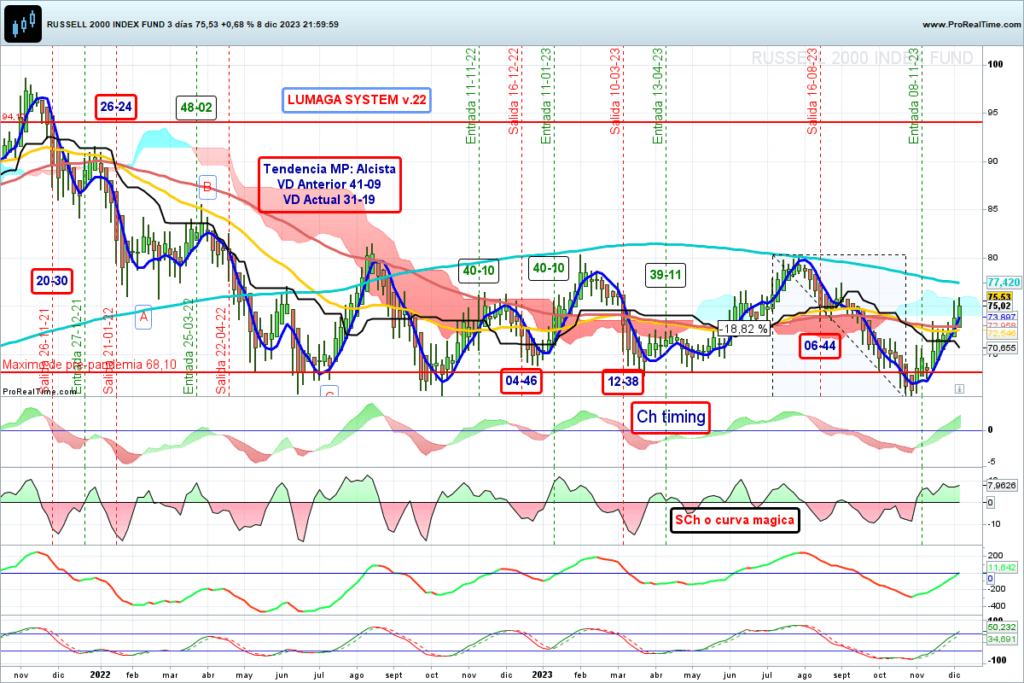Click the yellow 72,546 price tag
This screenshot has height=683, width=1024.
1001,333
